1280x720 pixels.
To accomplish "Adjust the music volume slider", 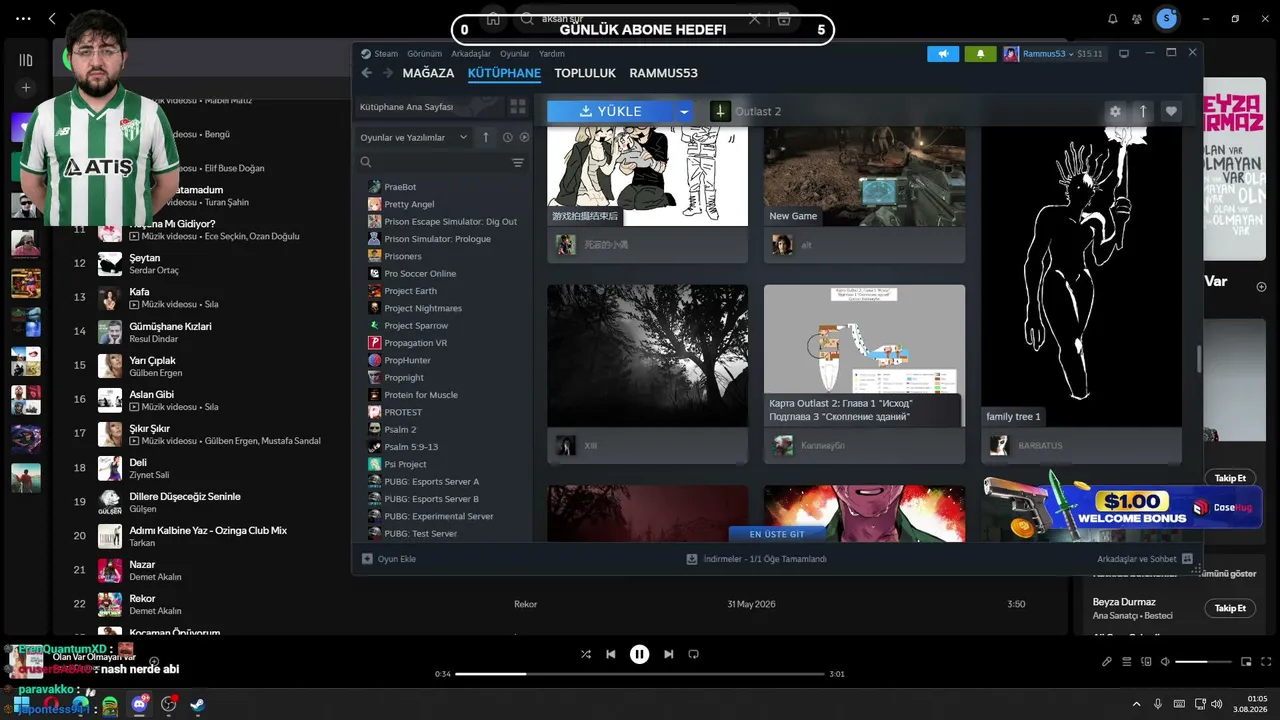I will [1204, 662].
